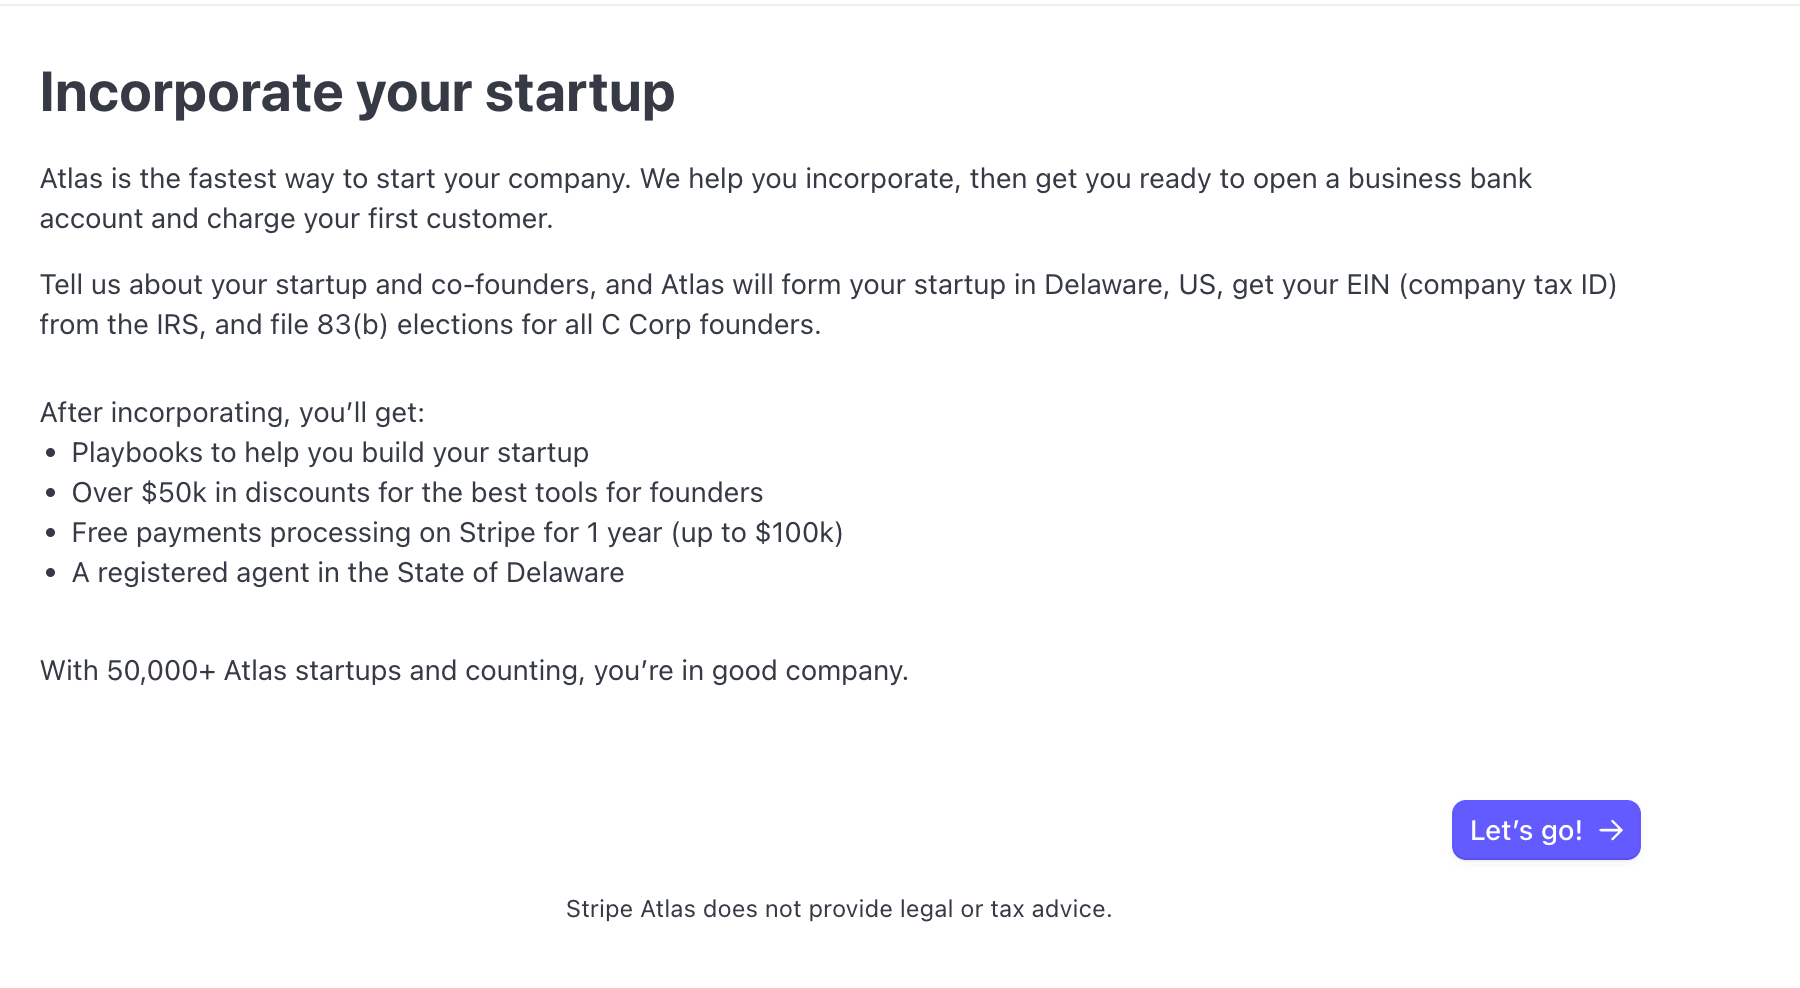This screenshot has height=988, width=1800.
Task: Click the bullet dot before 'A registered agent'
Action: tap(51, 574)
